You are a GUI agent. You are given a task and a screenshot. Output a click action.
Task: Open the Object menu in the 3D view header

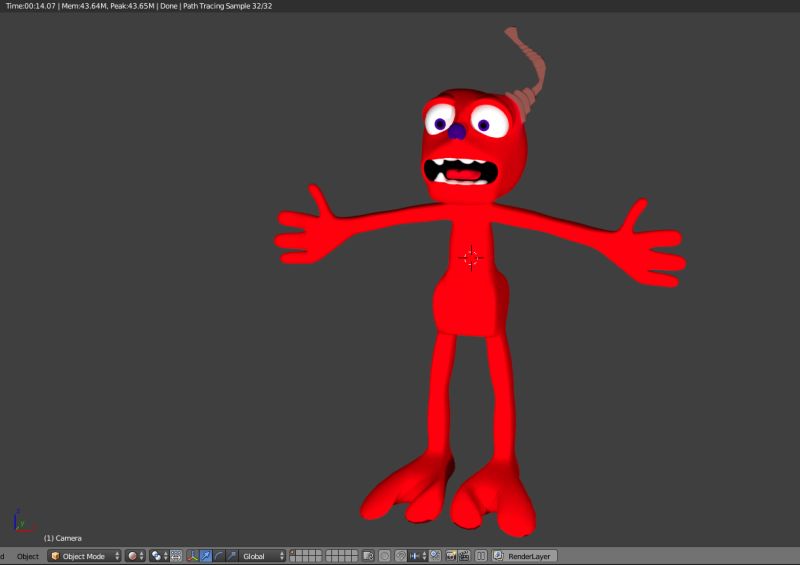coord(28,556)
